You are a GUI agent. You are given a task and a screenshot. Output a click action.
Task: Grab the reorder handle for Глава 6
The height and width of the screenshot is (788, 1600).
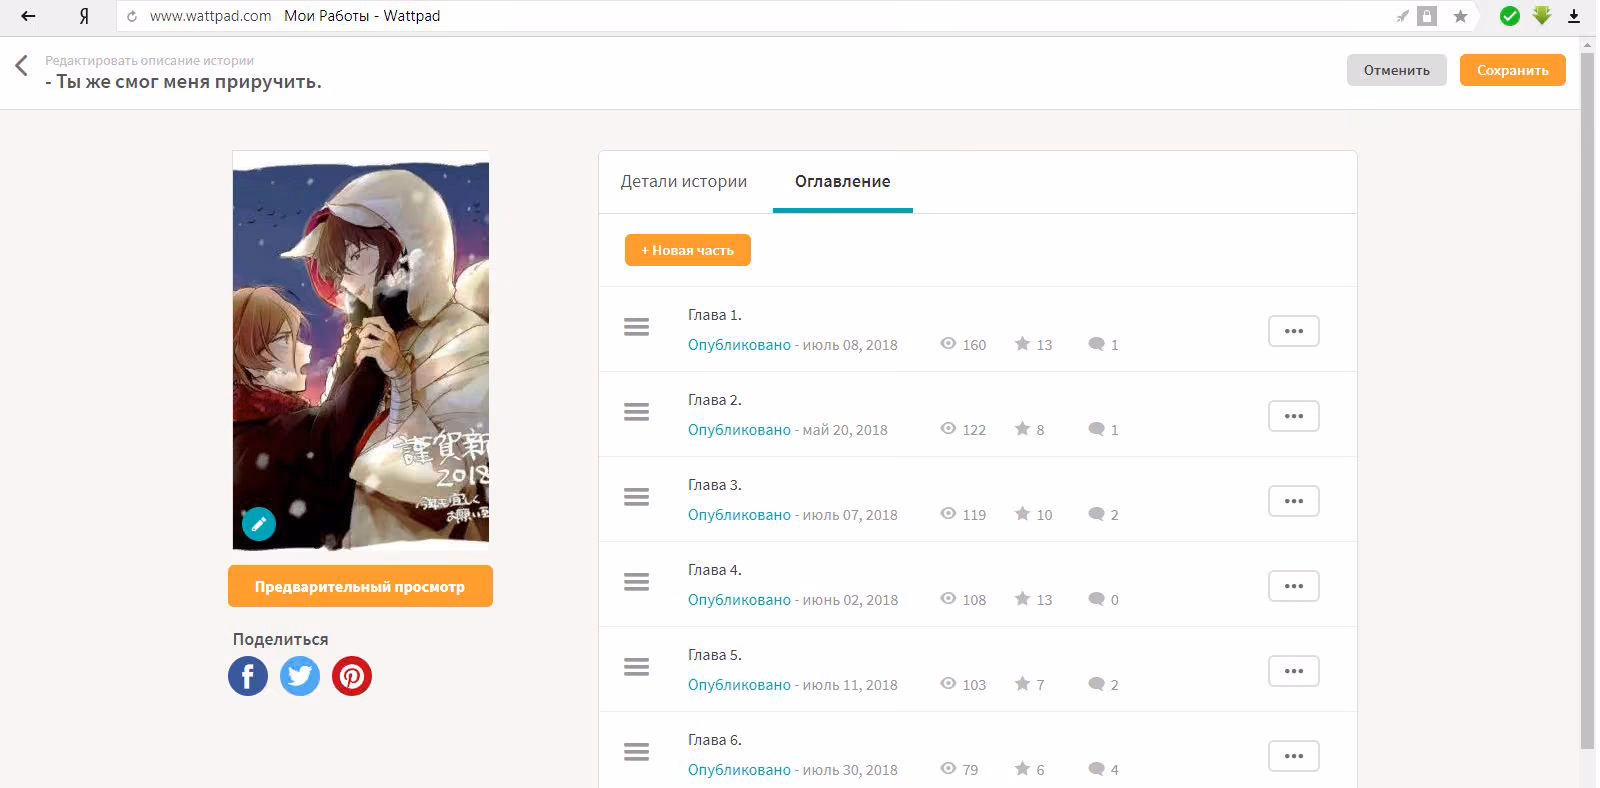click(x=637, y=752)
